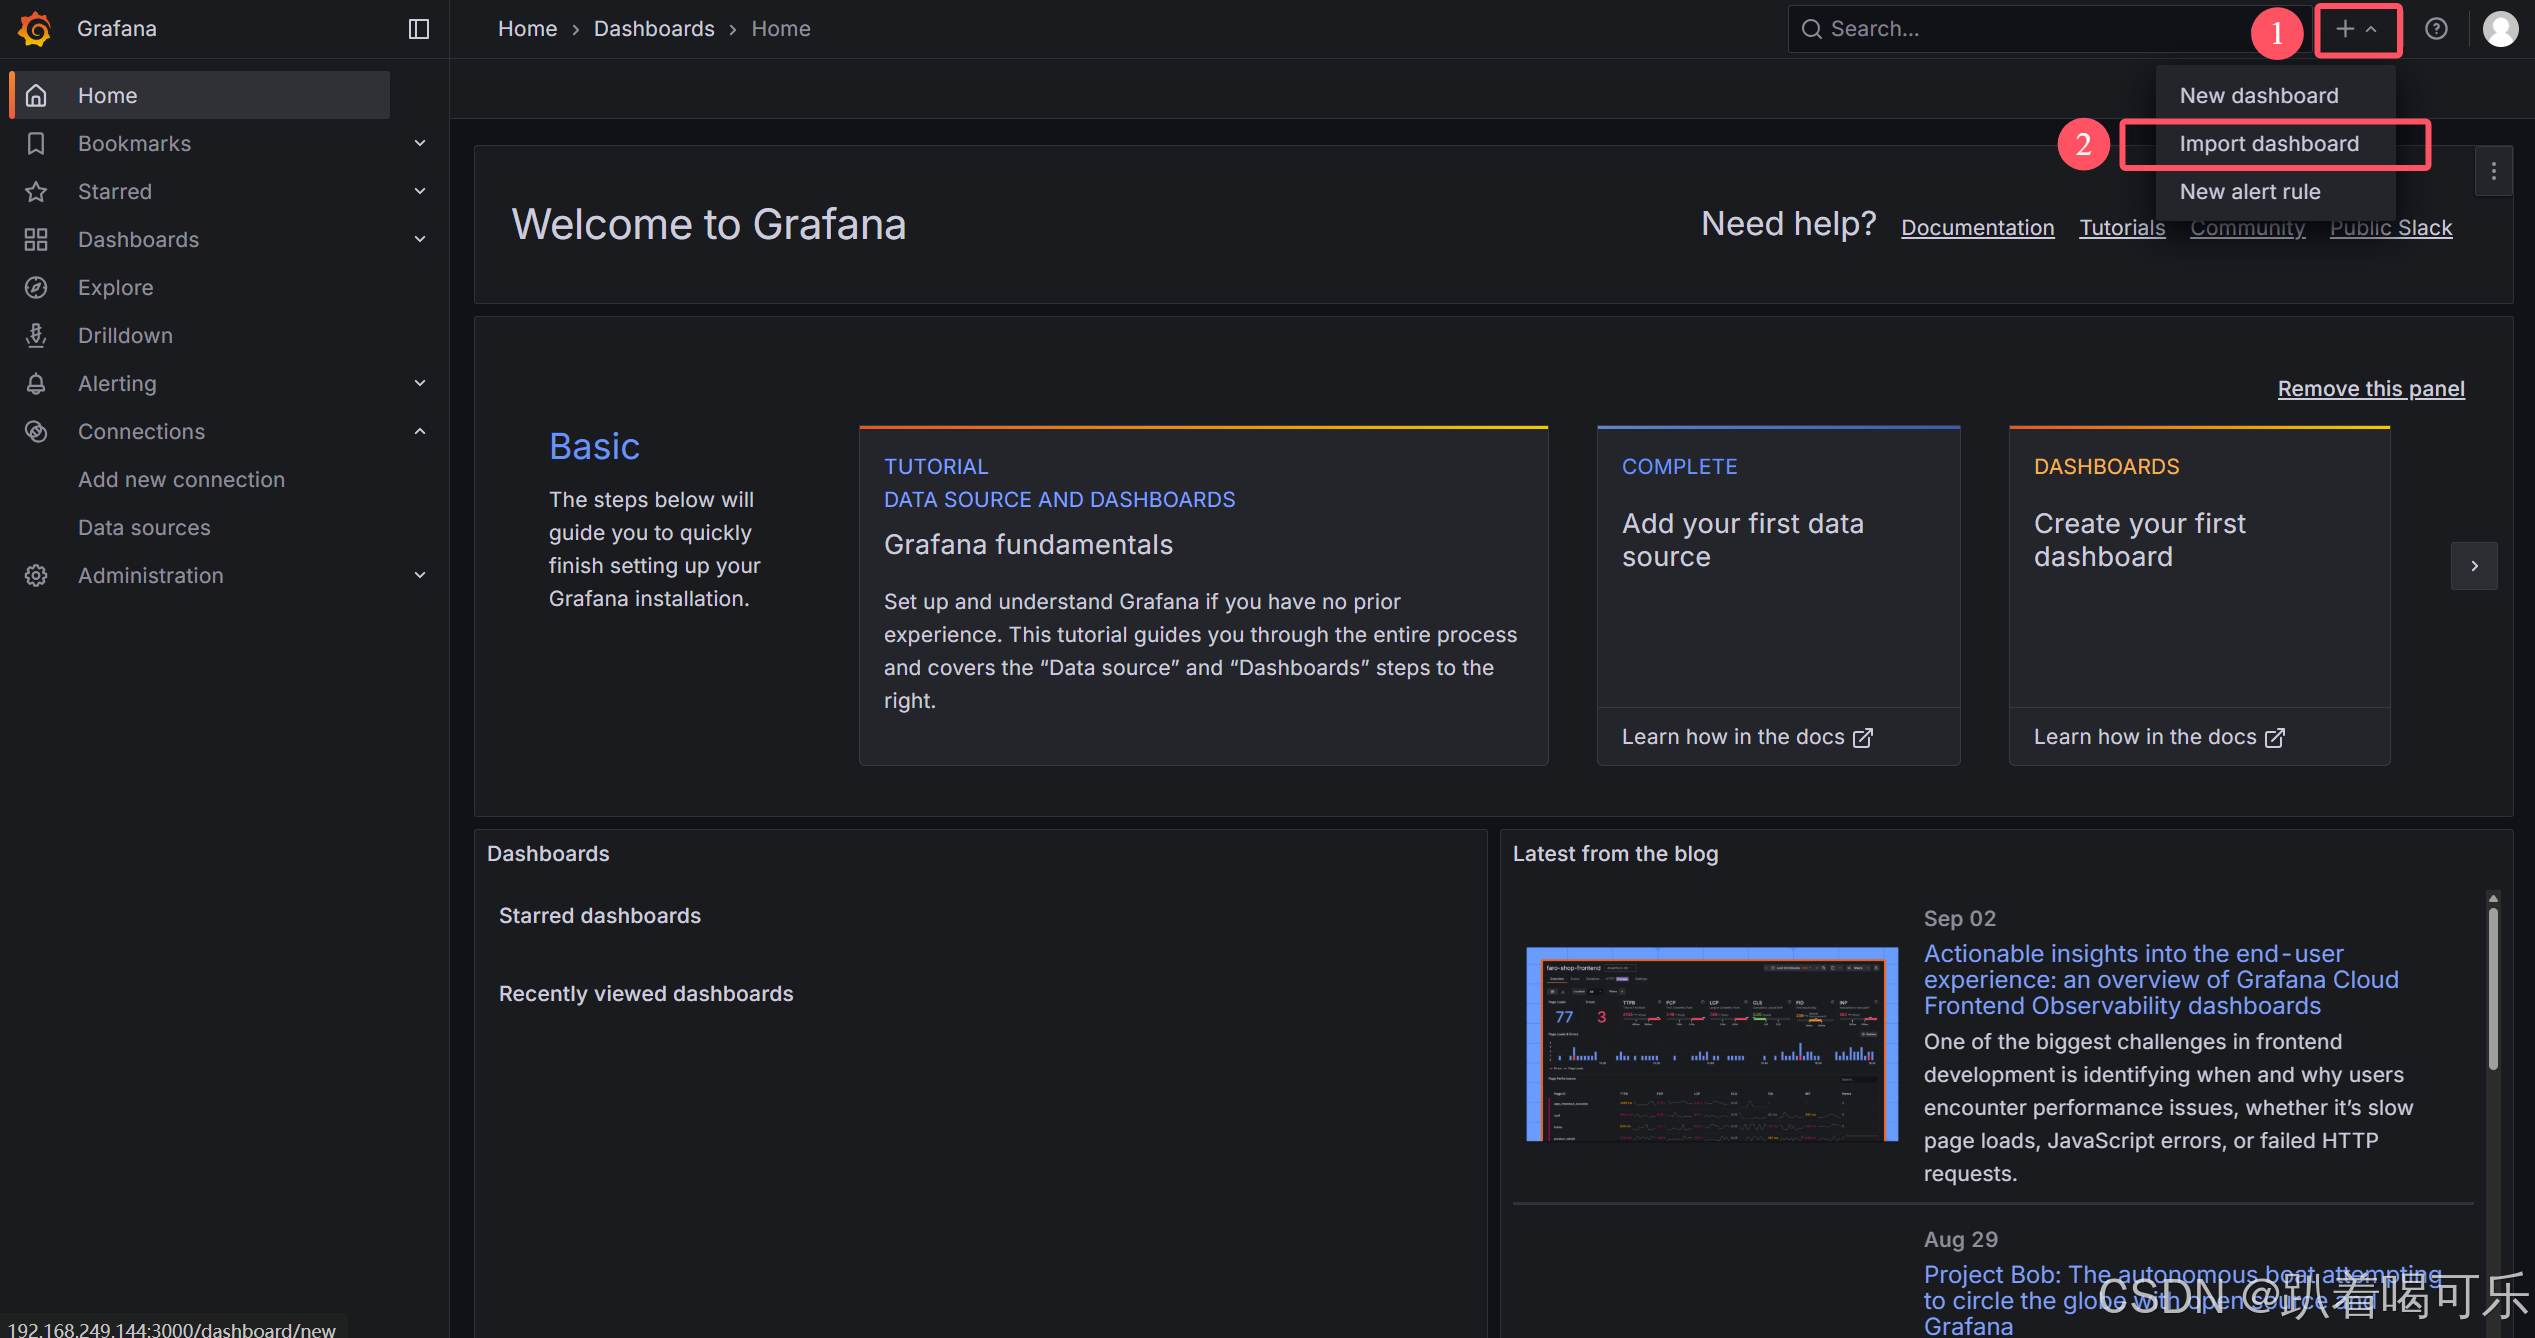Collapse the Connections section chevron
This screenshot has width=2535, height=1338.
pos(420,431)
